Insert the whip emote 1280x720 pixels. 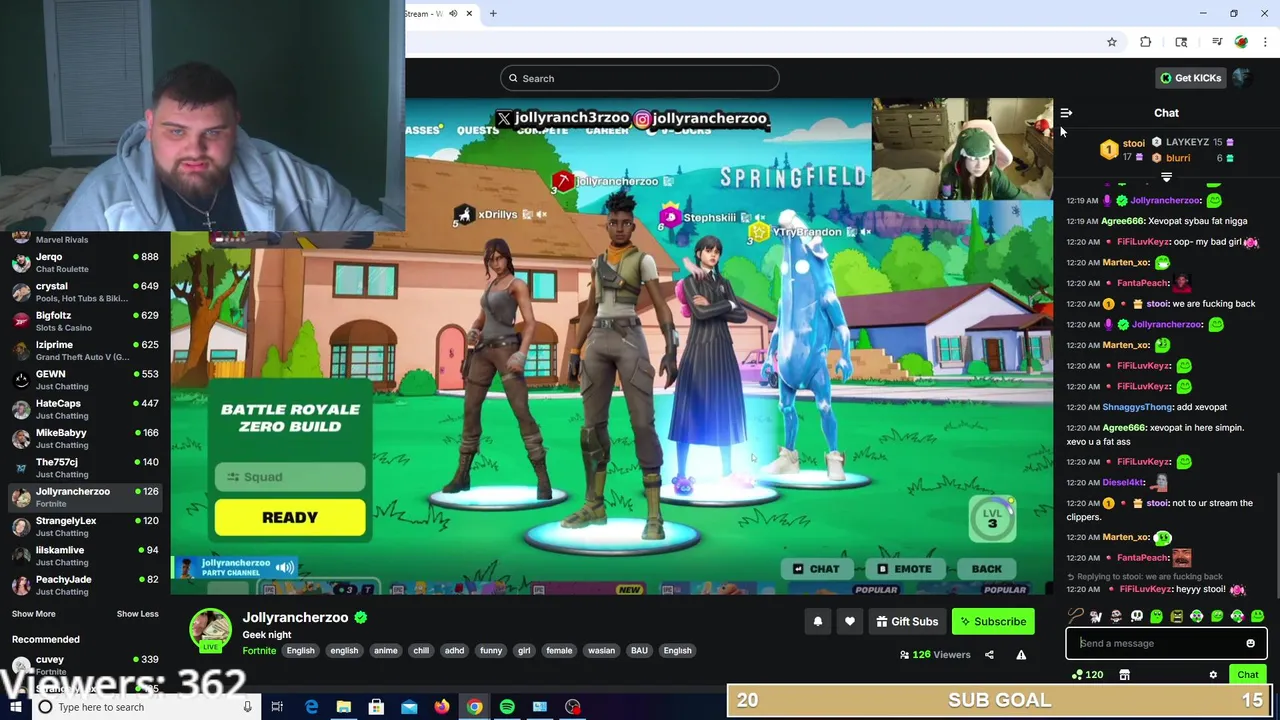[x=1076, y=616]
